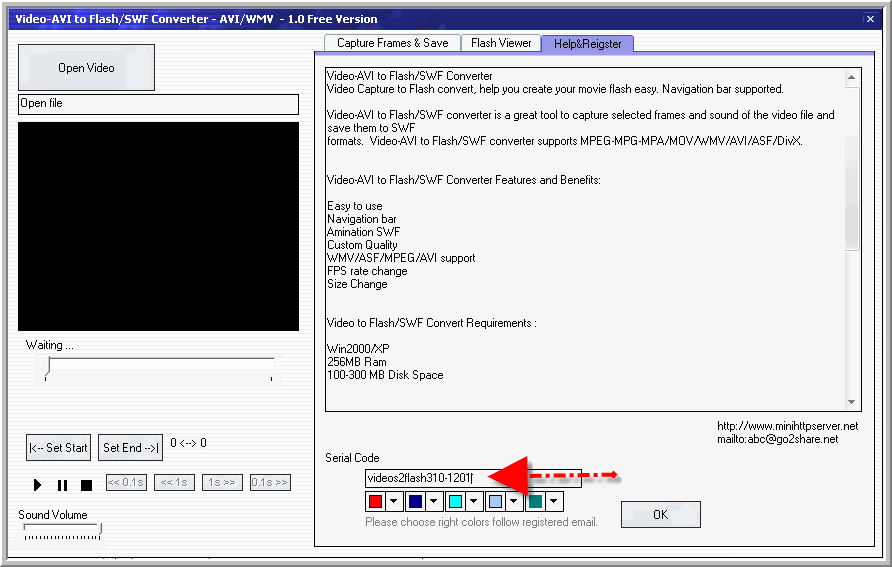Switch to Capture Frames & Save tab
The width and height of the screenshot is (892, 567).
pyautogui.click(x=392, y=43)
